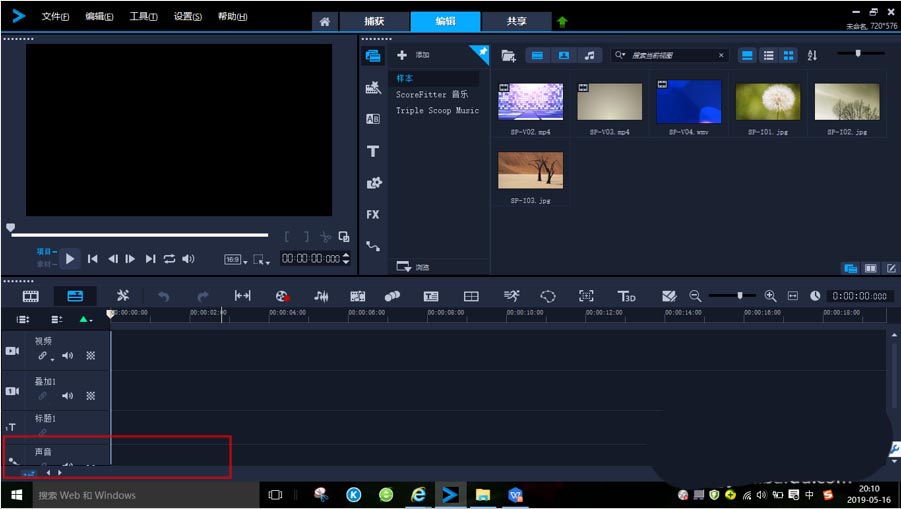Image resolution: width=901 pixels, height=509 pixels.
Task: Play the project preview
Action: point(70,259)
